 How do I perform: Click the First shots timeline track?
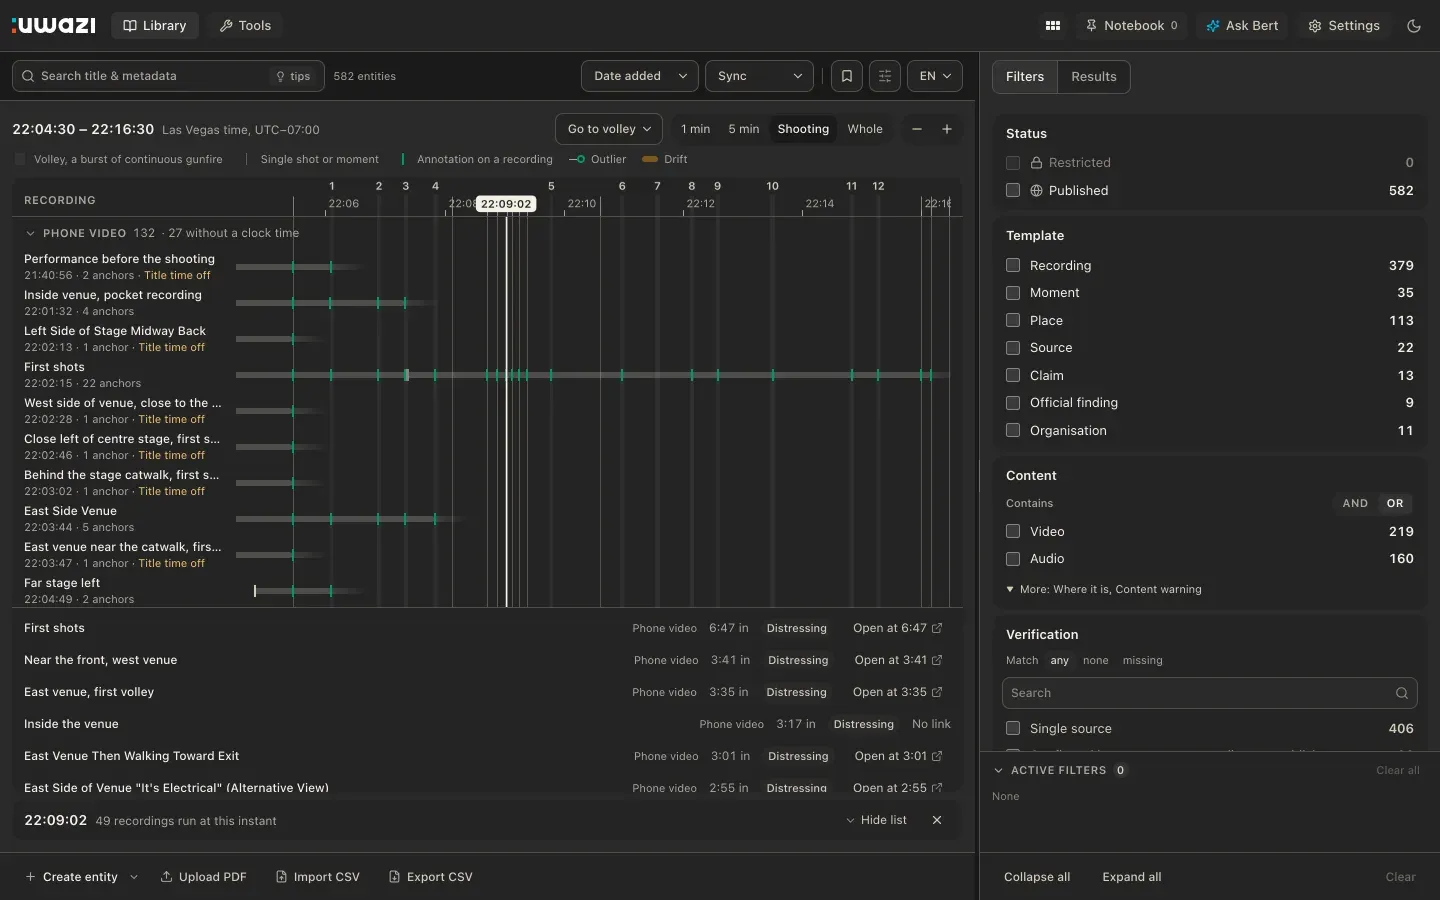pyautogui.click(x=593, y=375)
